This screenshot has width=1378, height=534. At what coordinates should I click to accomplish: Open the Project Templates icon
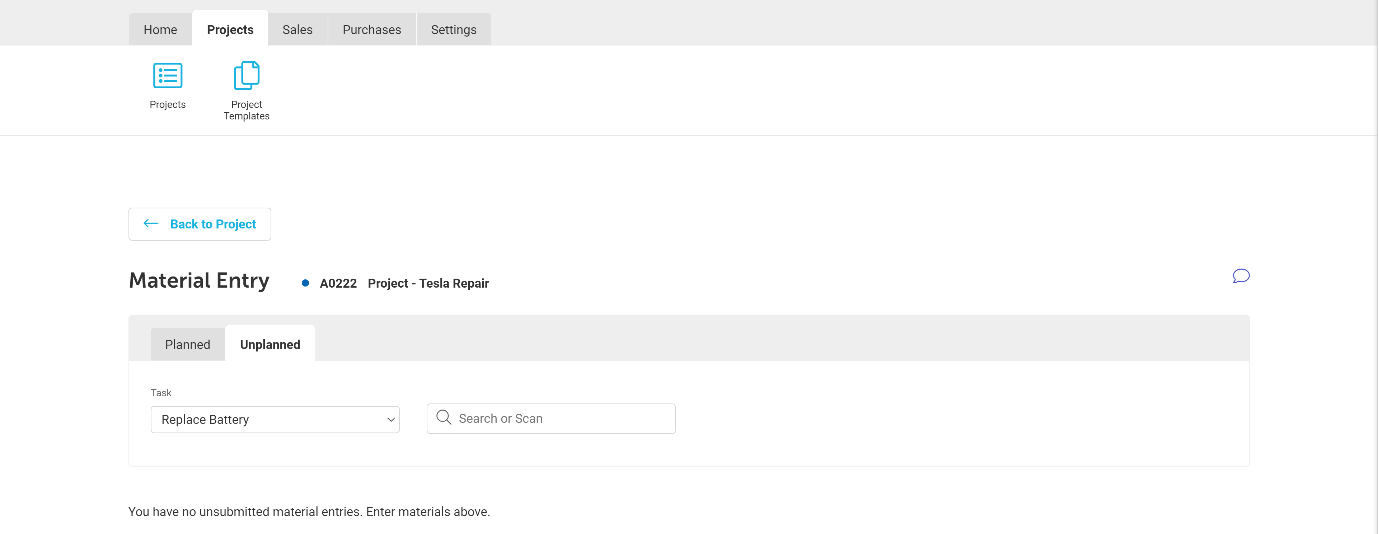246,76
